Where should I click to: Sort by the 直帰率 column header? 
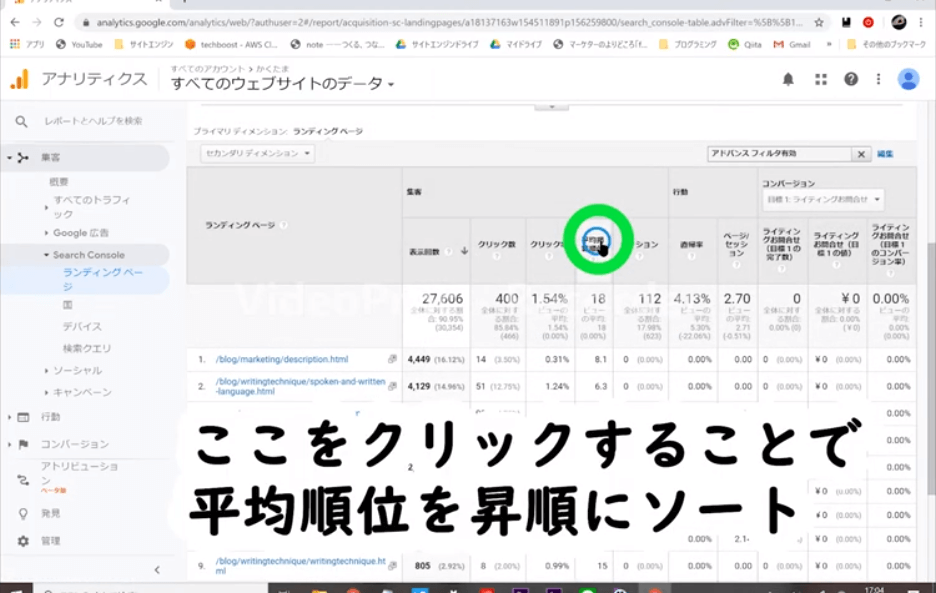[691, 245]
